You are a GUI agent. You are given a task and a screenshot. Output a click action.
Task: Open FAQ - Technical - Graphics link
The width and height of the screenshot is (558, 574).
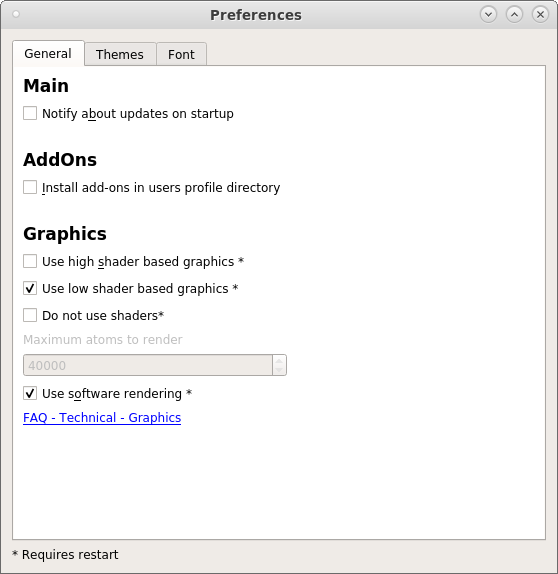102,418
